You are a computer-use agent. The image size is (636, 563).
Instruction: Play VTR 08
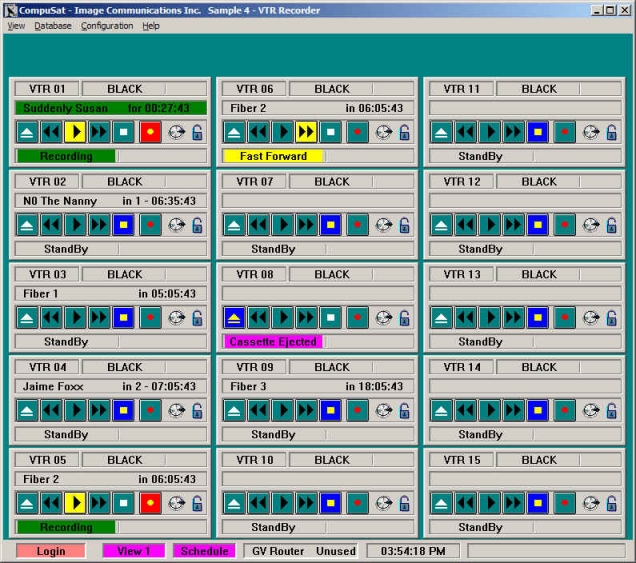[282, 317]
